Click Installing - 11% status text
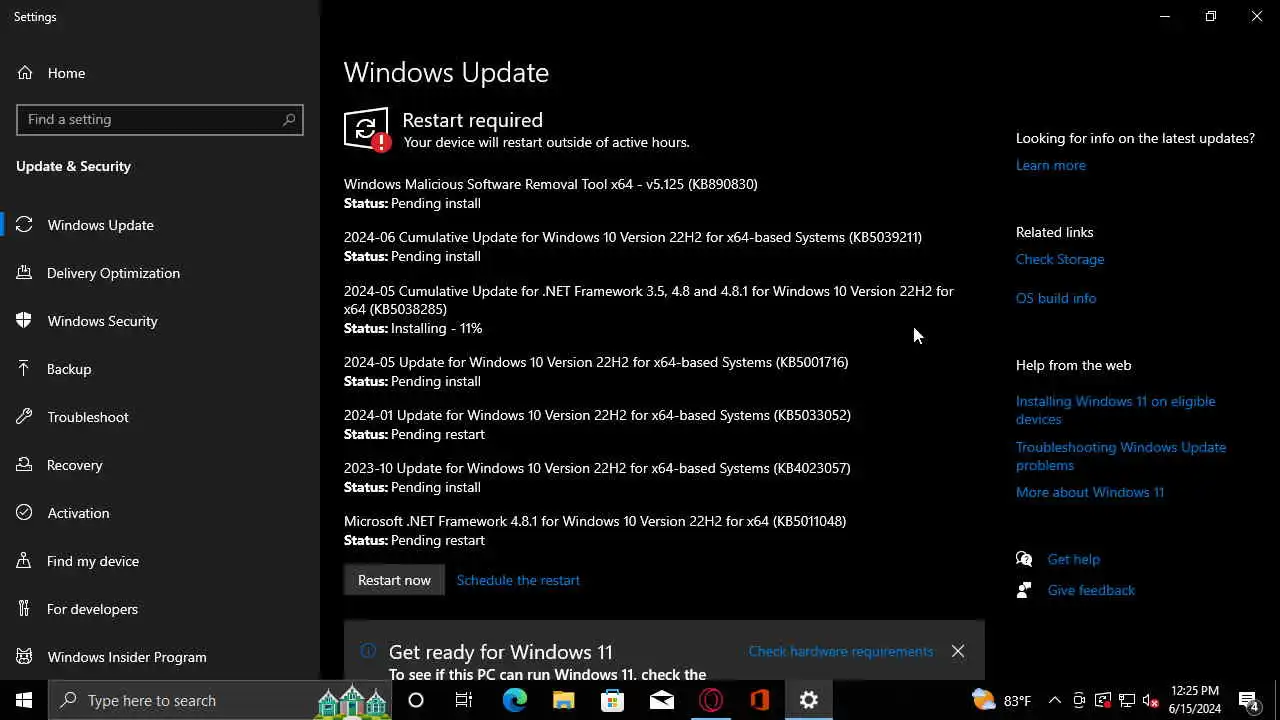1280x720 pixels. (436, 328)
